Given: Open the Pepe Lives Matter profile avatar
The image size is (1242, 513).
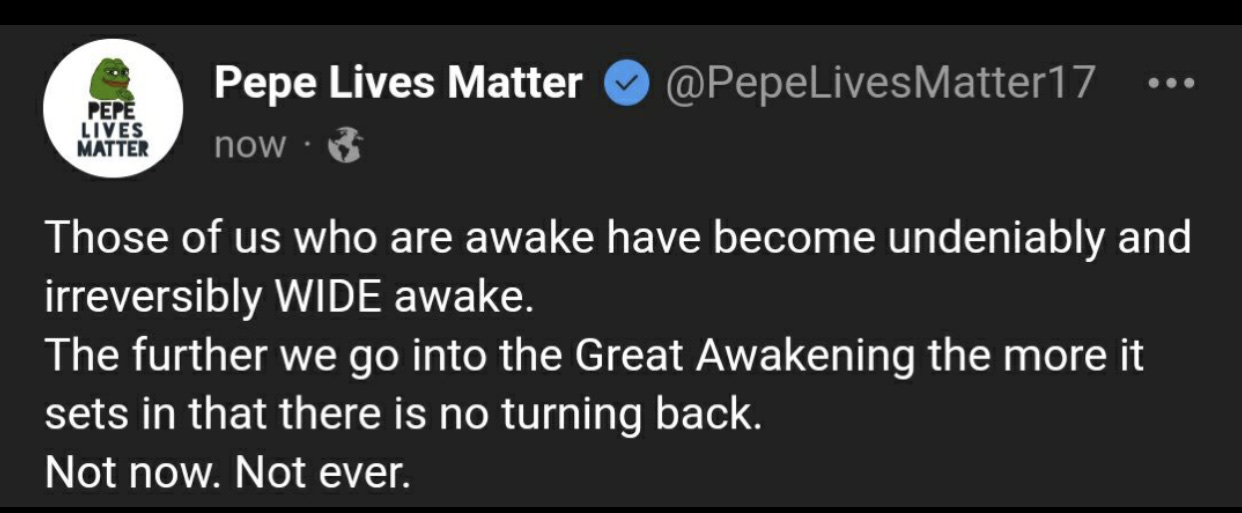Looking at the screenshot, I should coord(113,108).
